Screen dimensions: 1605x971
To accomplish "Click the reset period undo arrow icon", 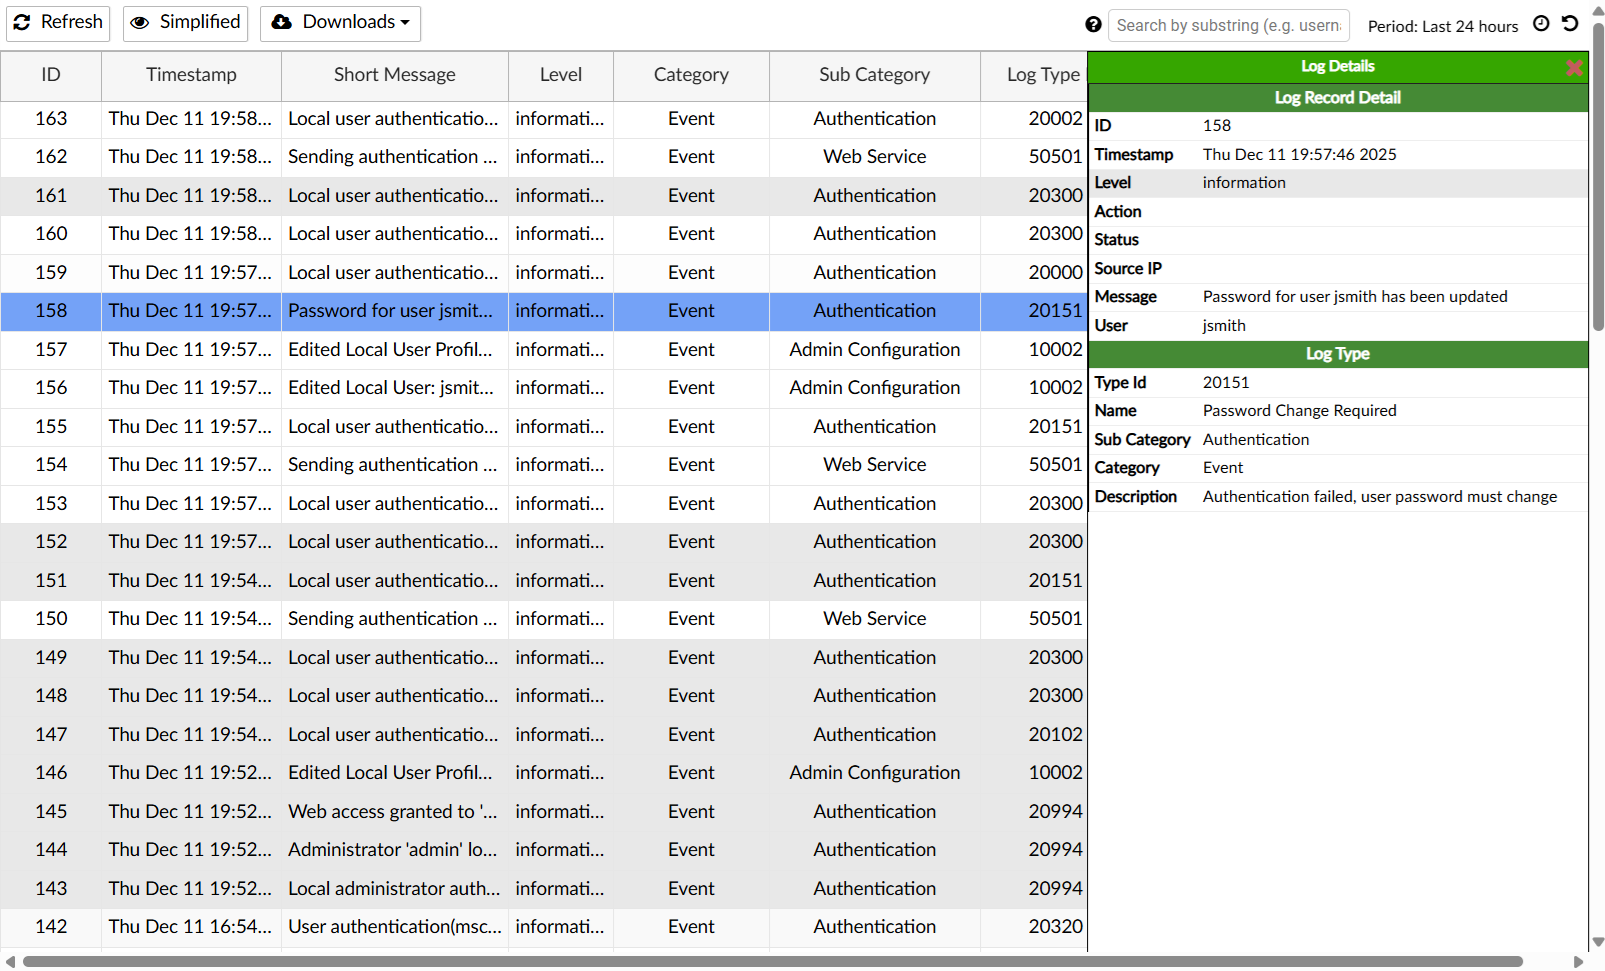I will point(1570,24).
